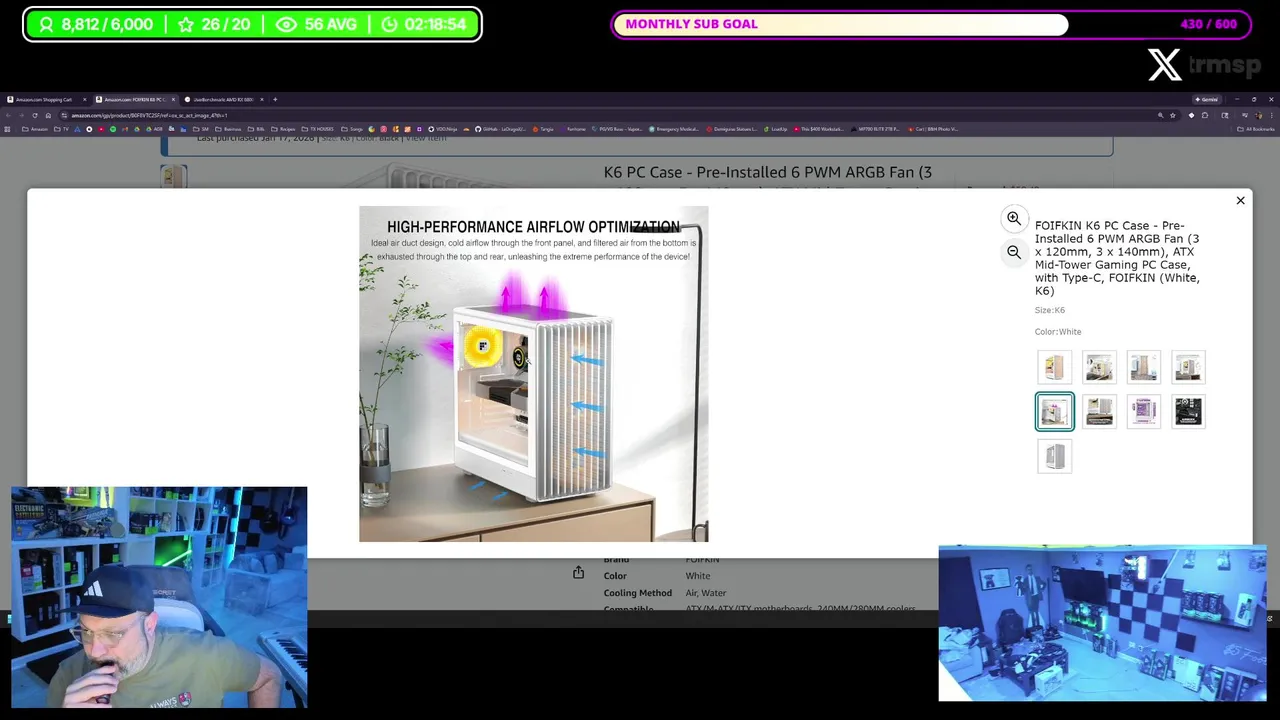Close the Amazon Shopping Cart tab

(x=85, y=99)
